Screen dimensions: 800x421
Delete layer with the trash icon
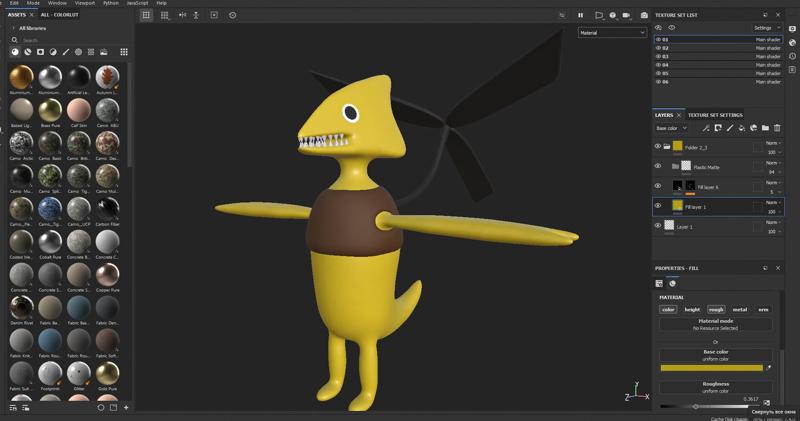pos(777,128)
